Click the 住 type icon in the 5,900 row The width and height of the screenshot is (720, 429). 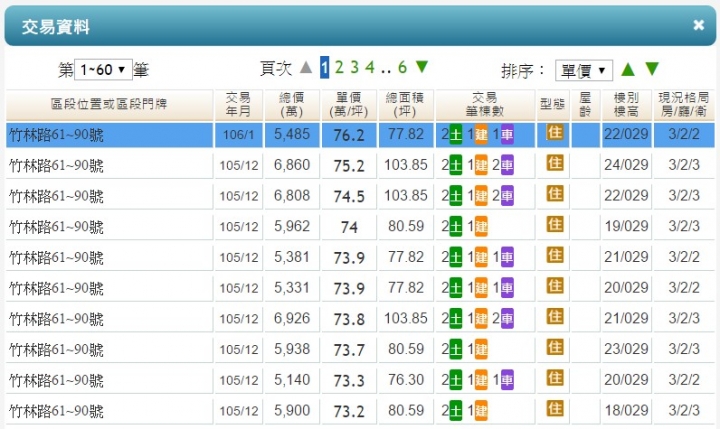pyautogui.click(x=555, y=409)
